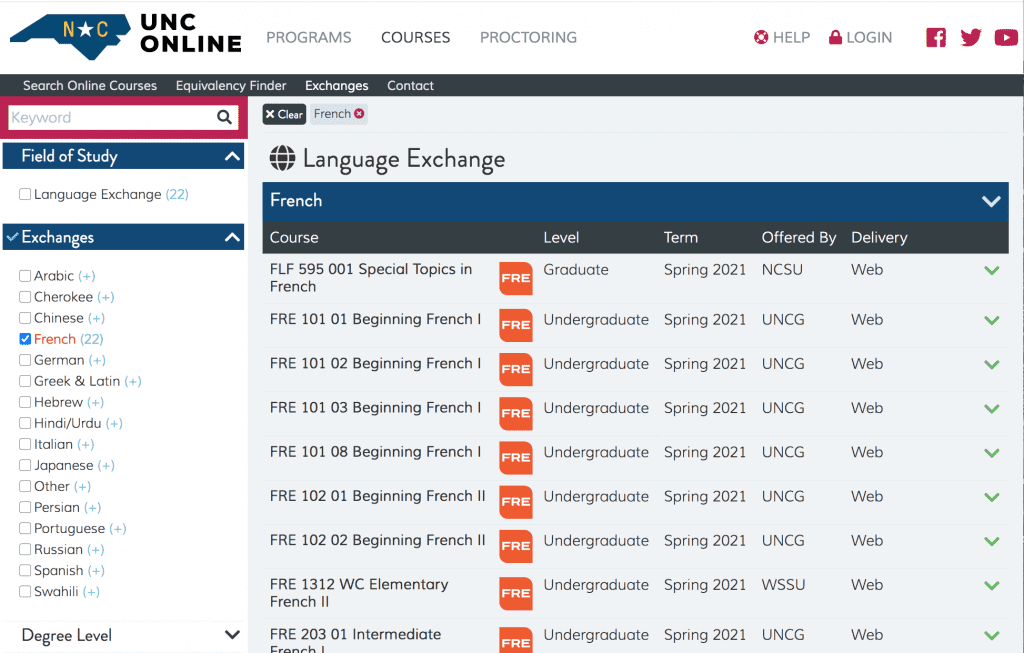Expand Arabic sub-options with its plus
The image size is (1024, 653).
click(x=87, y=276)
